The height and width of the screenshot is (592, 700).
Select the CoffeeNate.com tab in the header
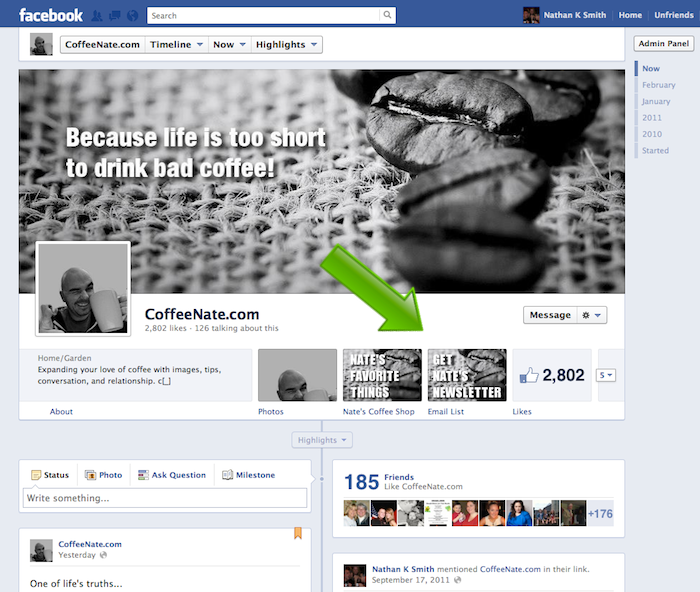pos(102,45)
